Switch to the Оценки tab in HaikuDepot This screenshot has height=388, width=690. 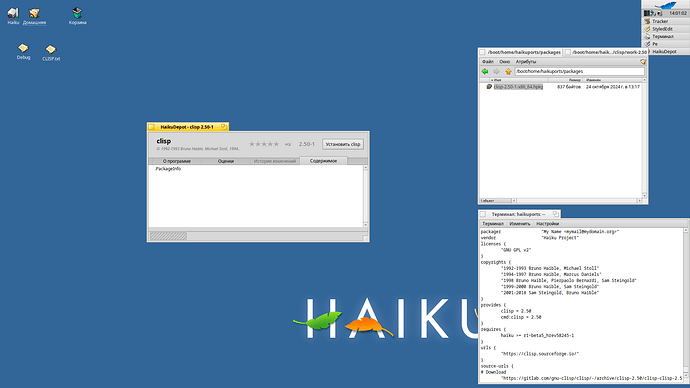[226, 161]
